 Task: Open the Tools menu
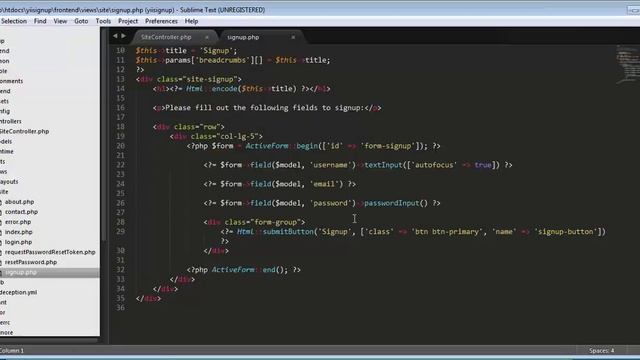[103, 21]
